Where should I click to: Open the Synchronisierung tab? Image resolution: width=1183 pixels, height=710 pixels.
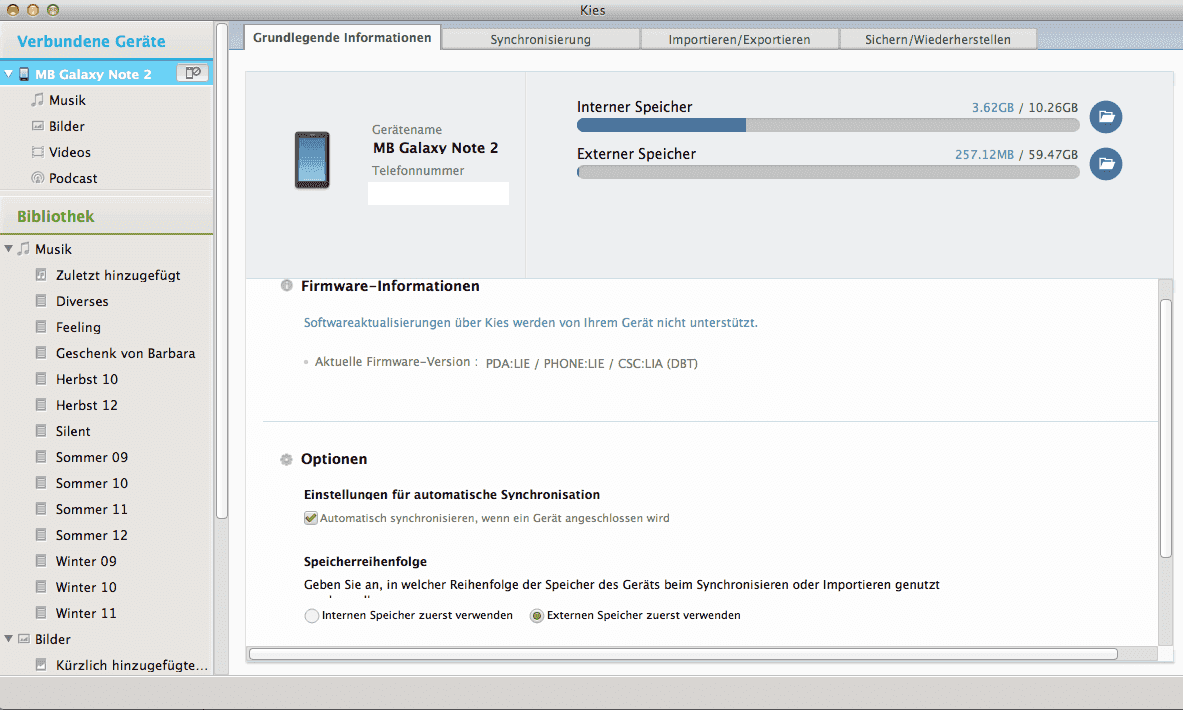[541, 39]
